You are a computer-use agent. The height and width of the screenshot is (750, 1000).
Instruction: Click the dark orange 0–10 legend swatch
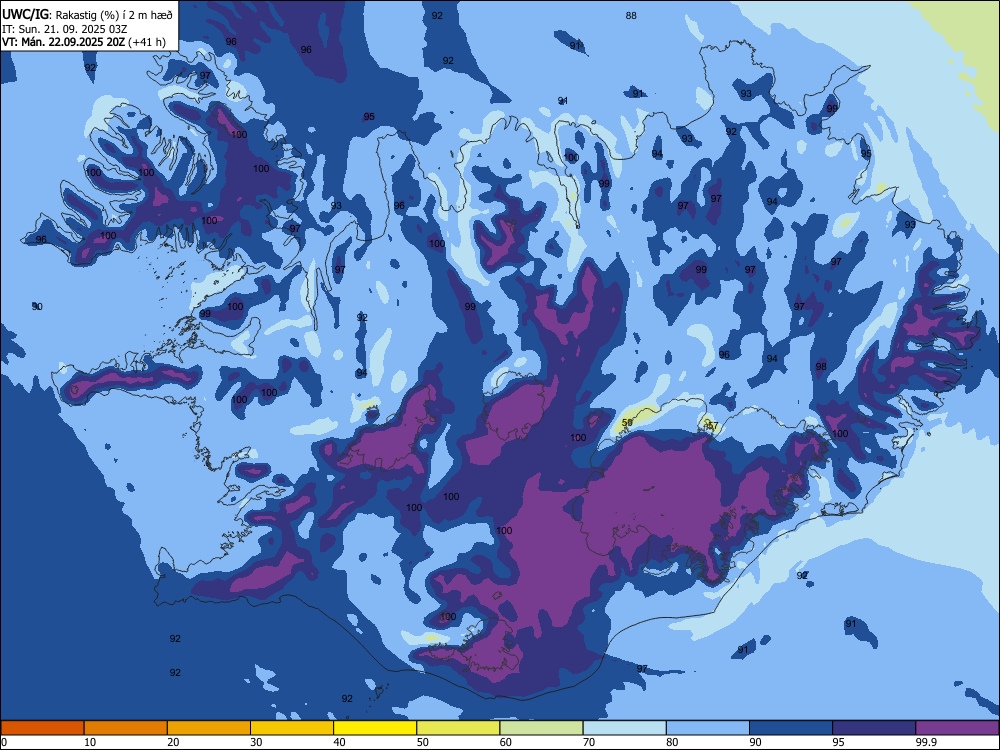pyautogui.click(x=42, y=728)
